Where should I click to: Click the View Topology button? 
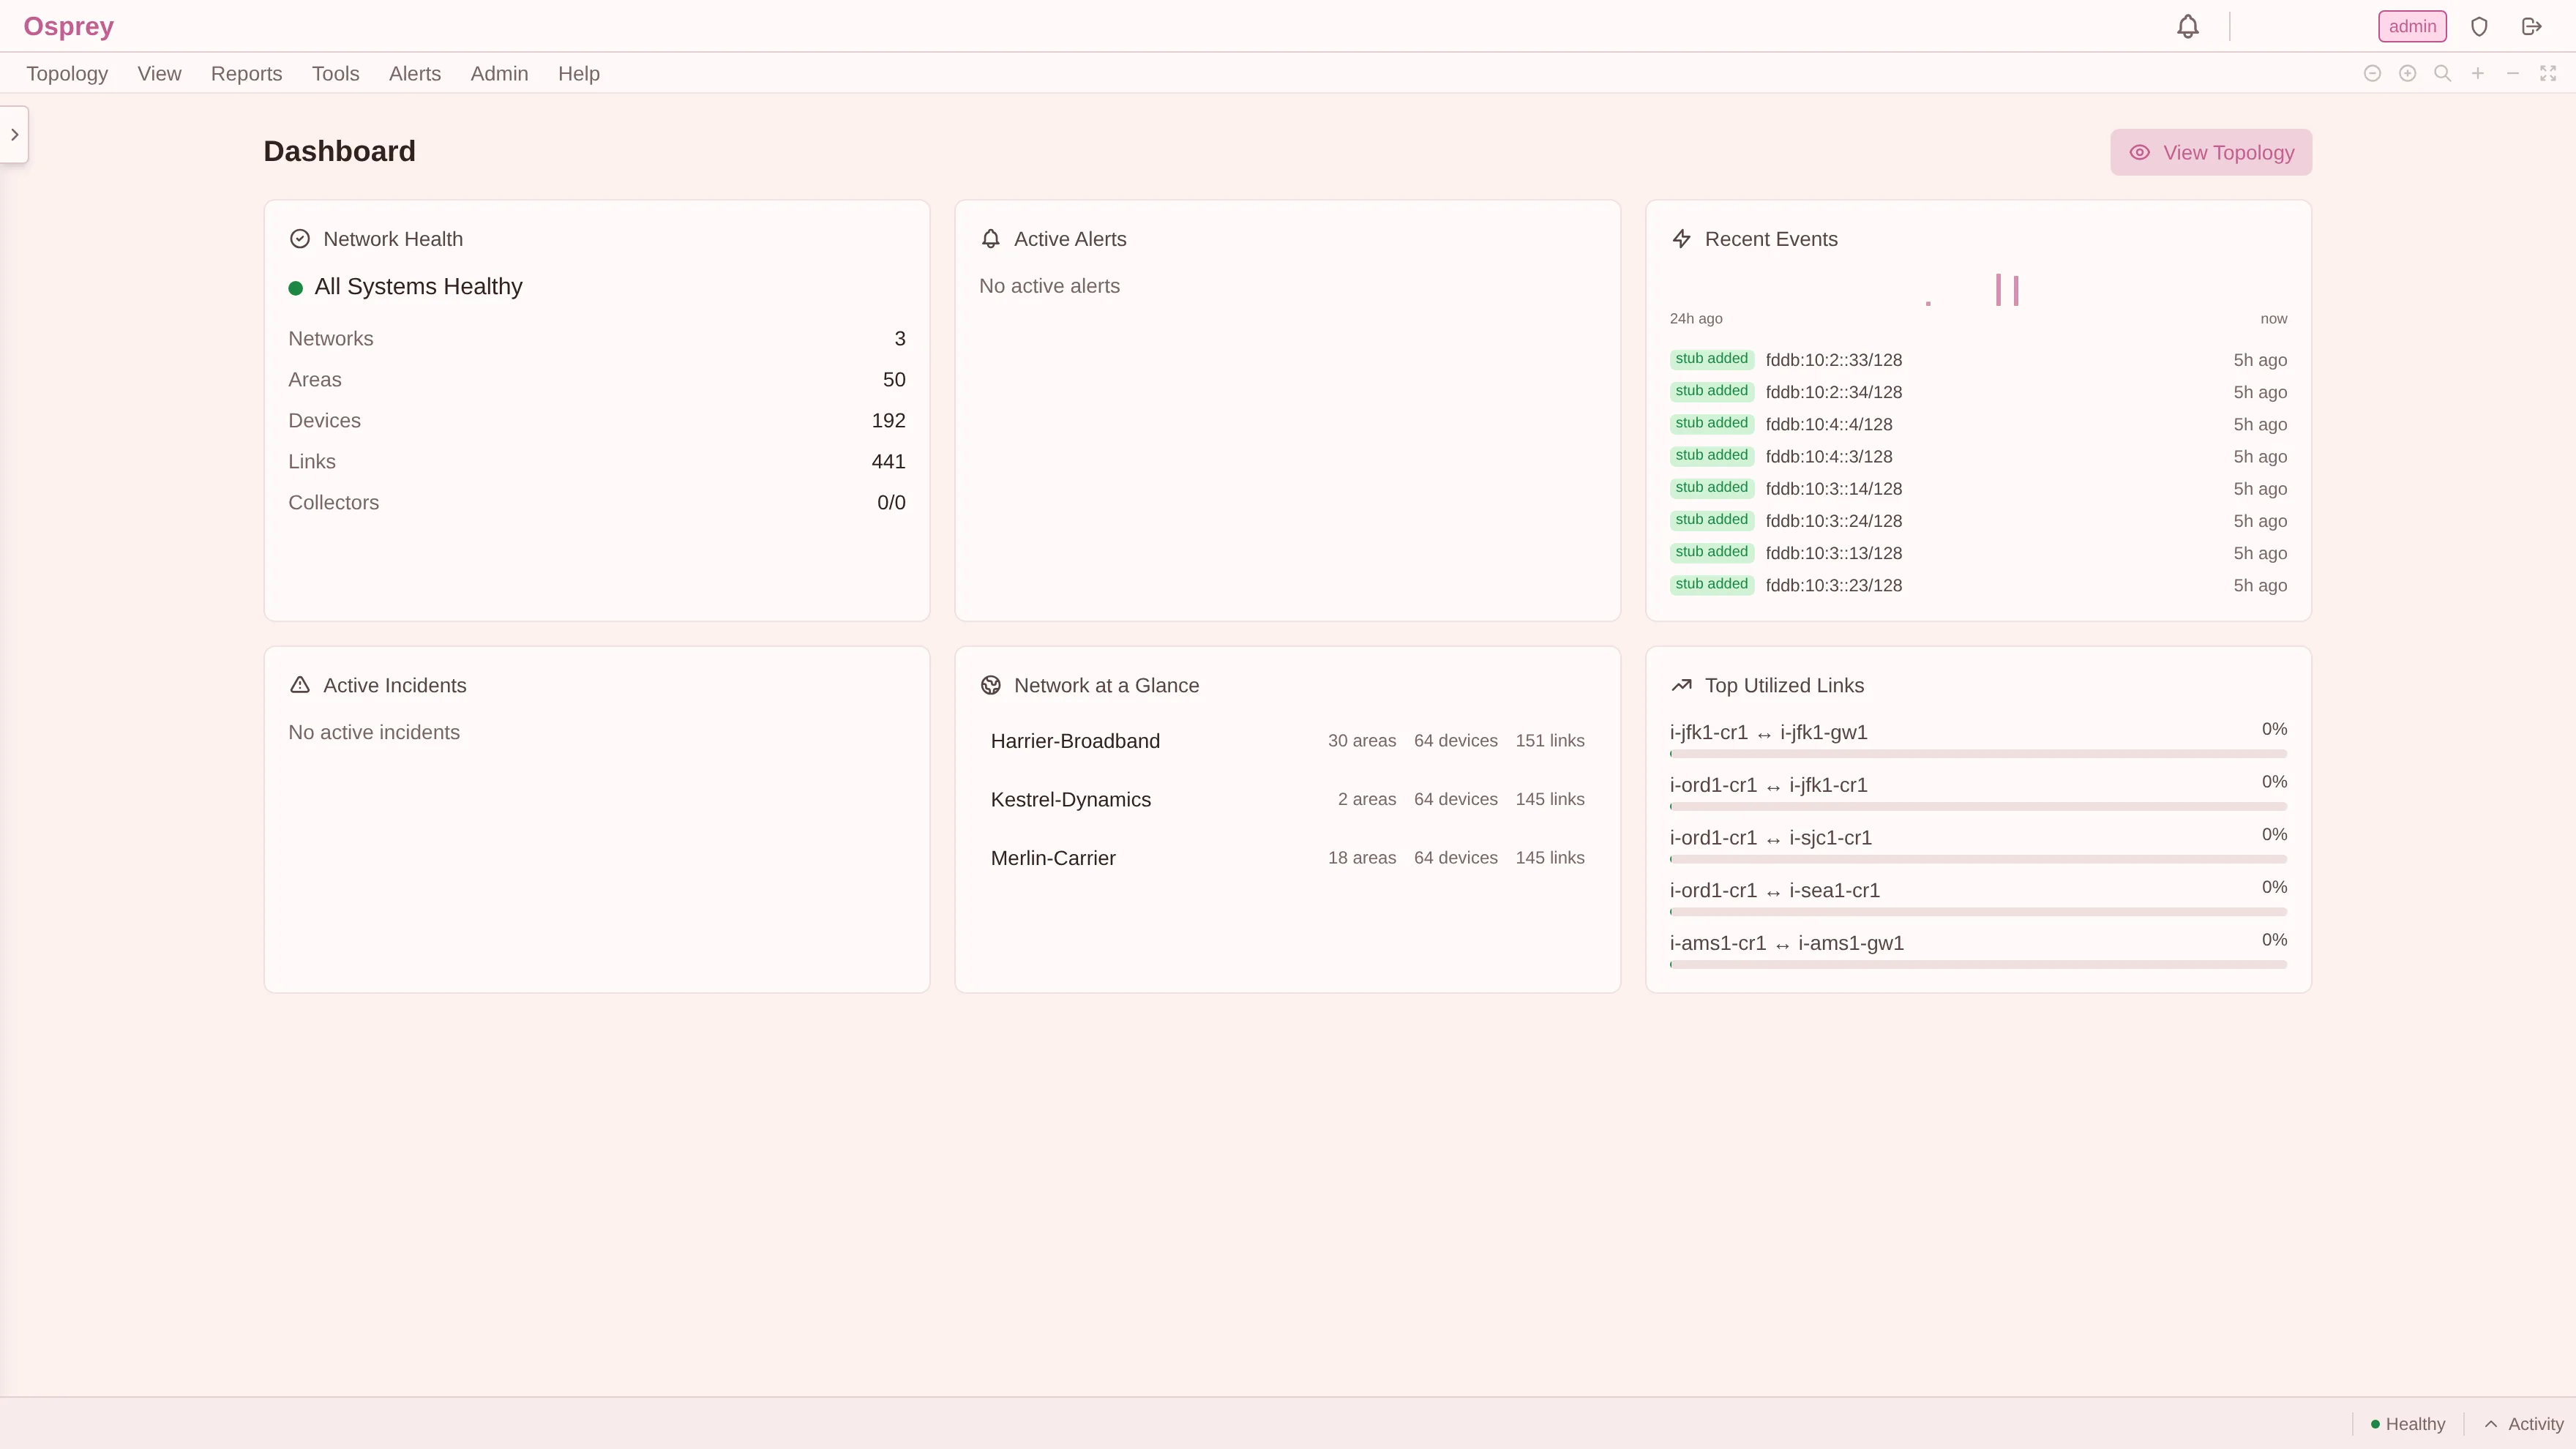point(2211,152)
